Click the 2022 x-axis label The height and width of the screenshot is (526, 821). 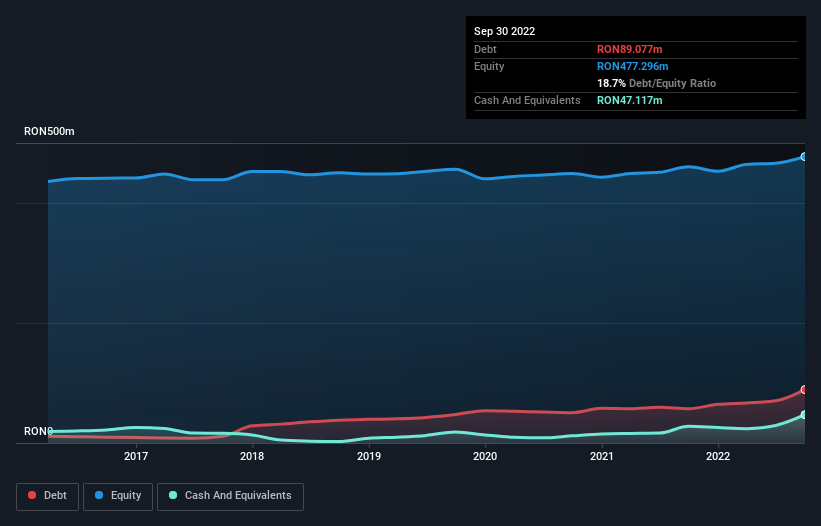718,456
